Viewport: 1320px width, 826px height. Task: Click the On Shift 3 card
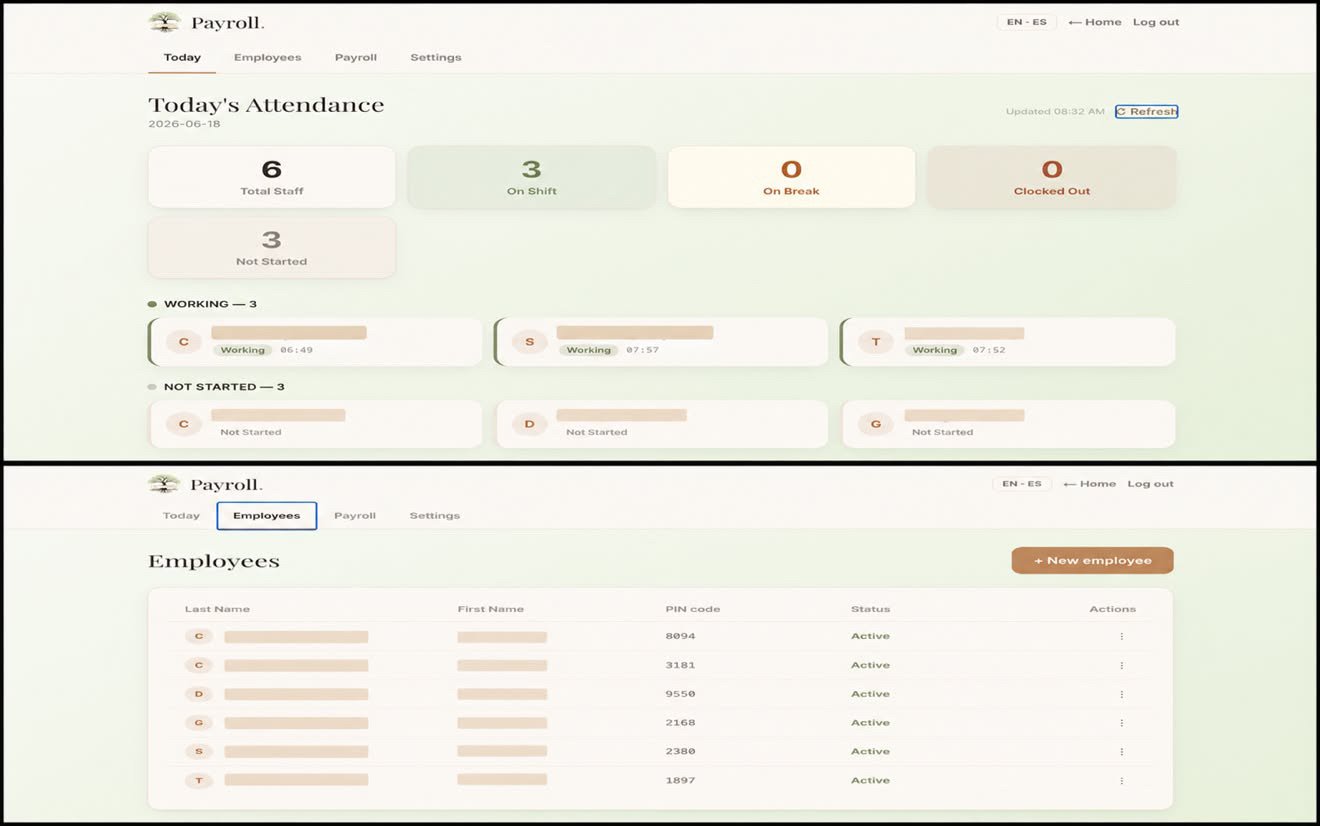(x=531, y=177)
